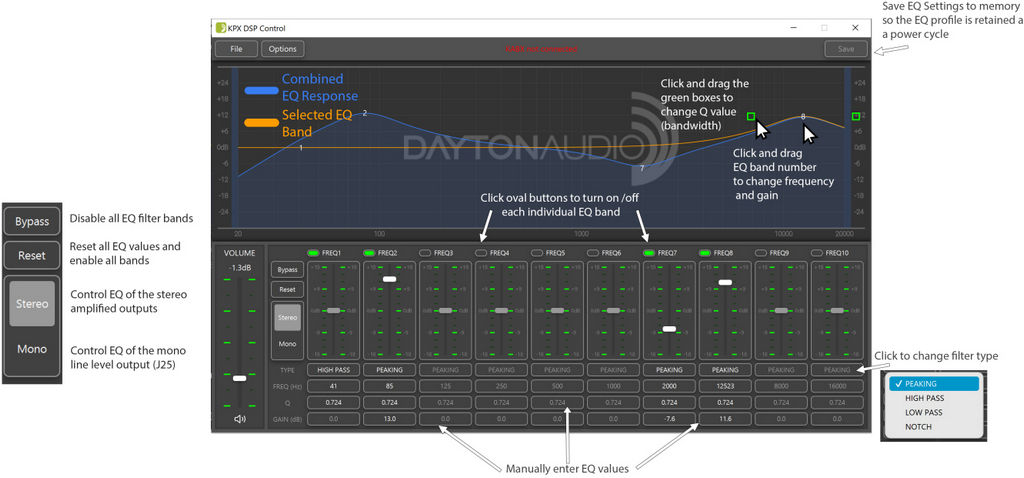Click the master VOLUME slider handle
This screenshot has width=1024, height=478.
pyautogui.click(x=240, y=378)
